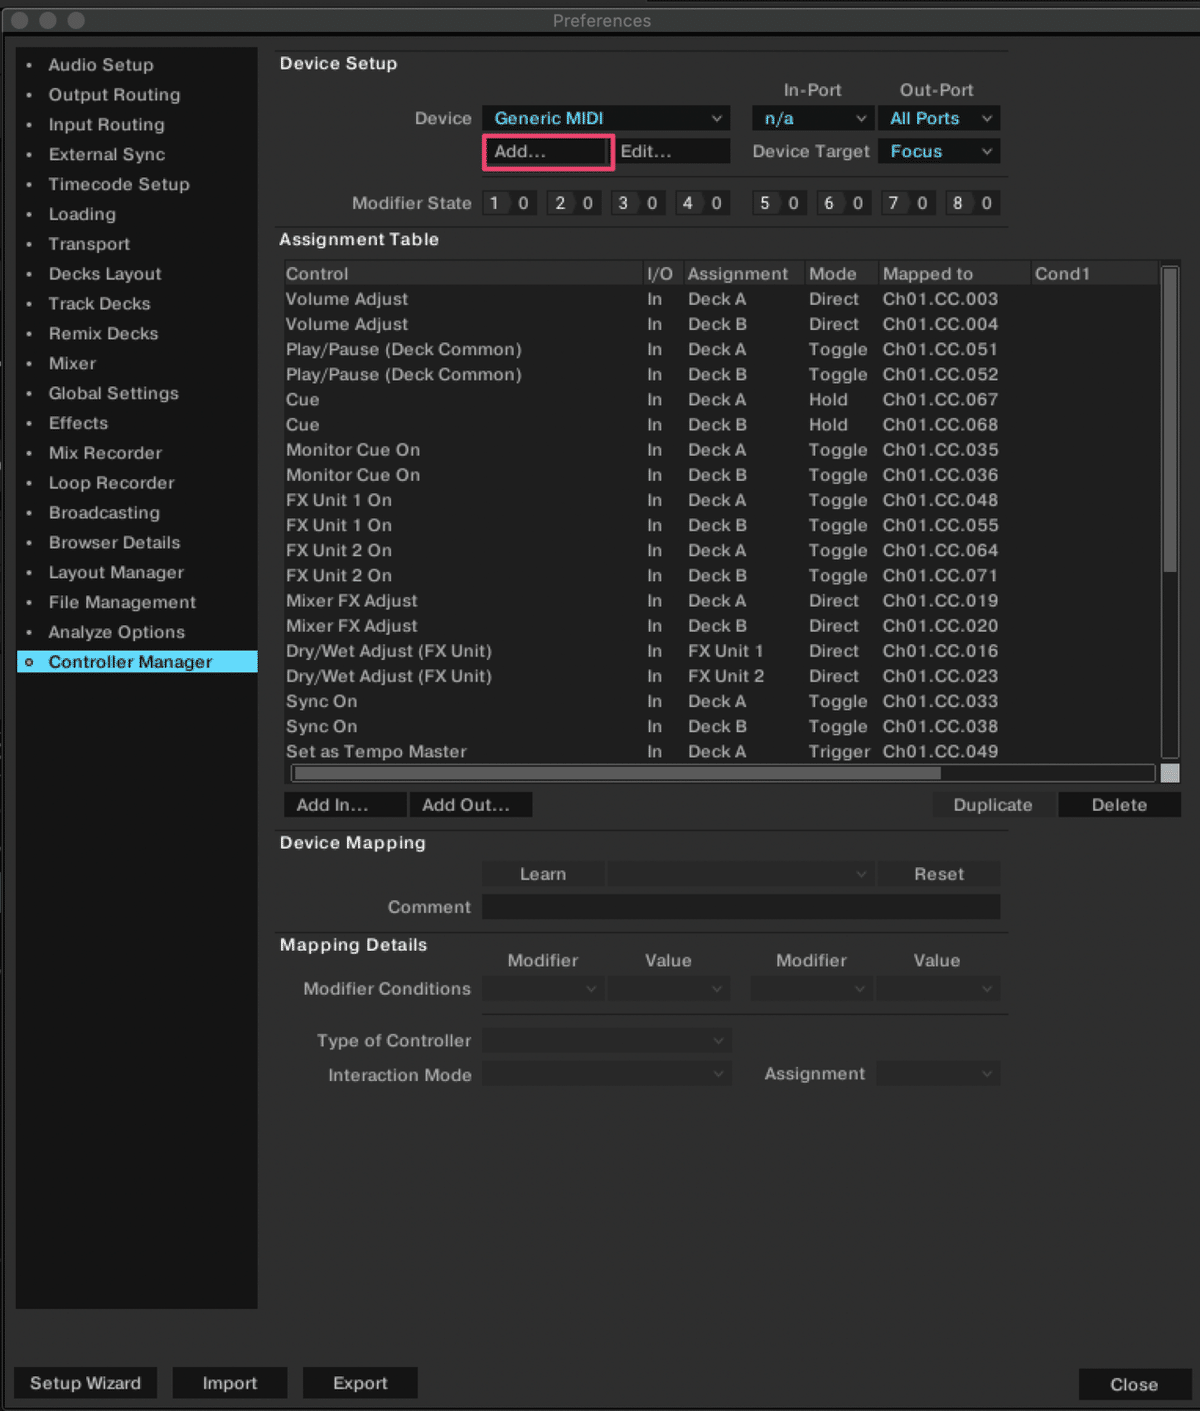
Task: Open External Sync page
Action: pyautogui.click(x=107, y=155)
